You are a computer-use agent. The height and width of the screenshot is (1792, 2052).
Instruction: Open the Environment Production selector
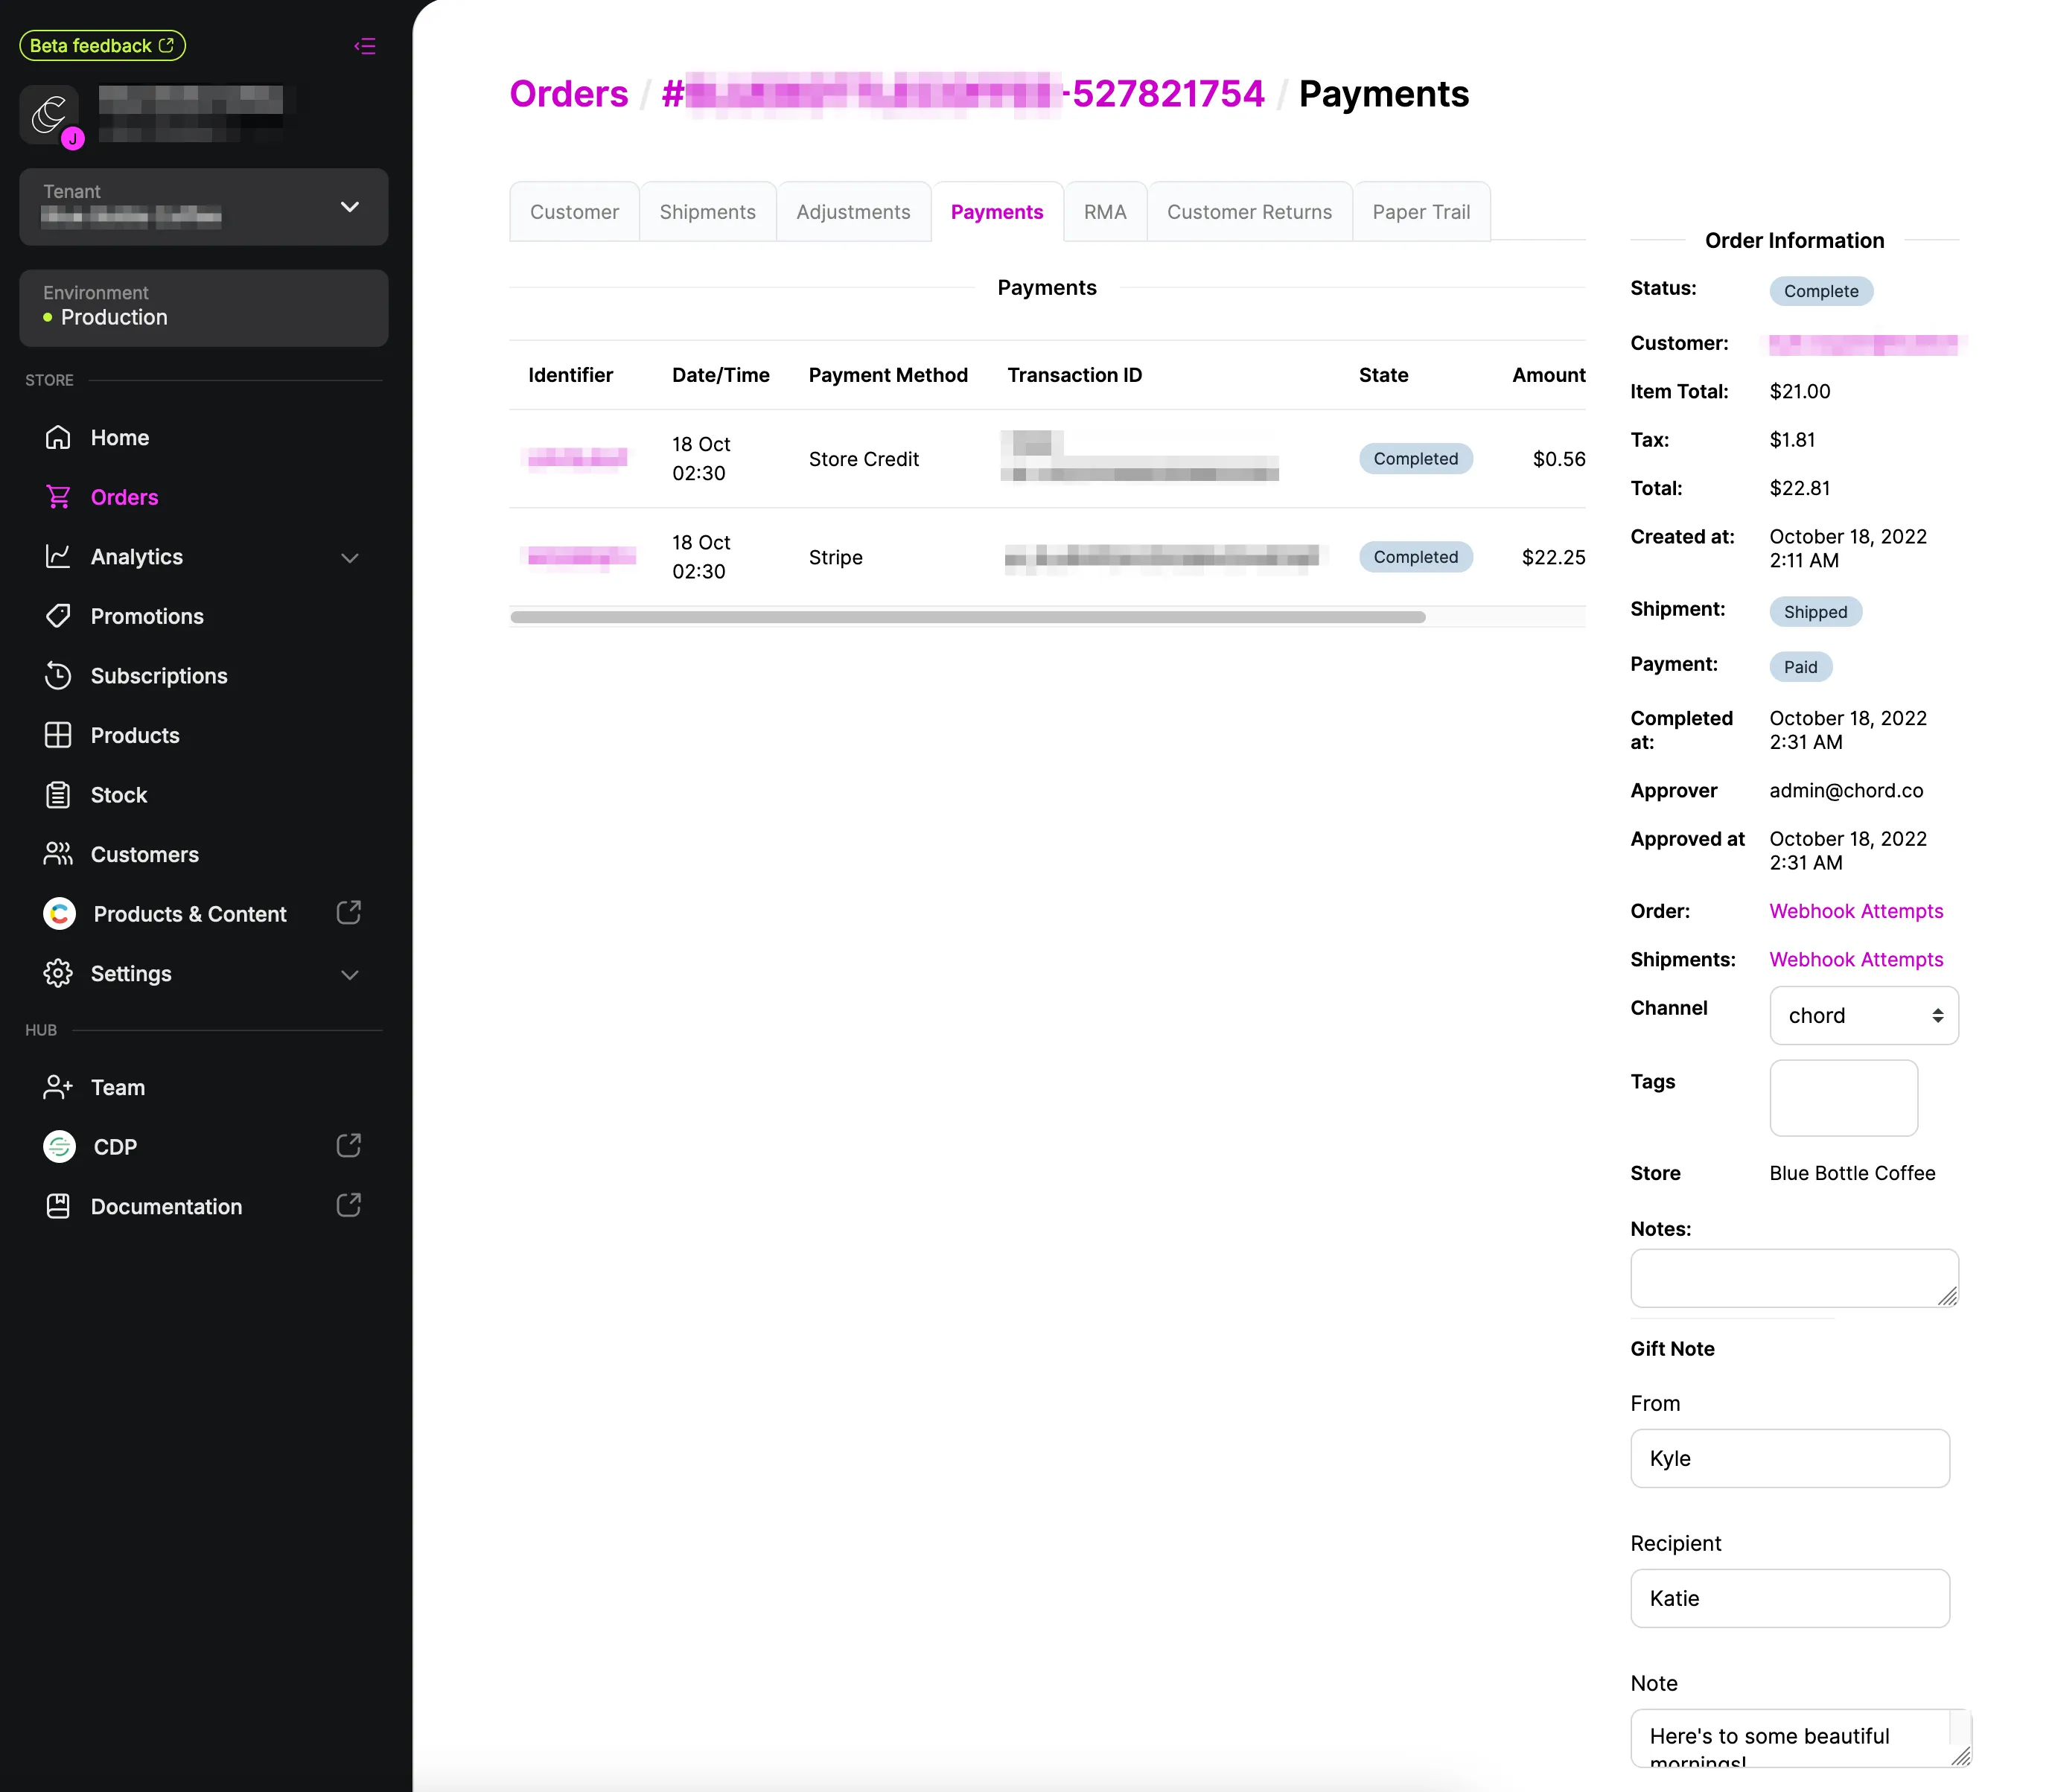click(204, 308)
